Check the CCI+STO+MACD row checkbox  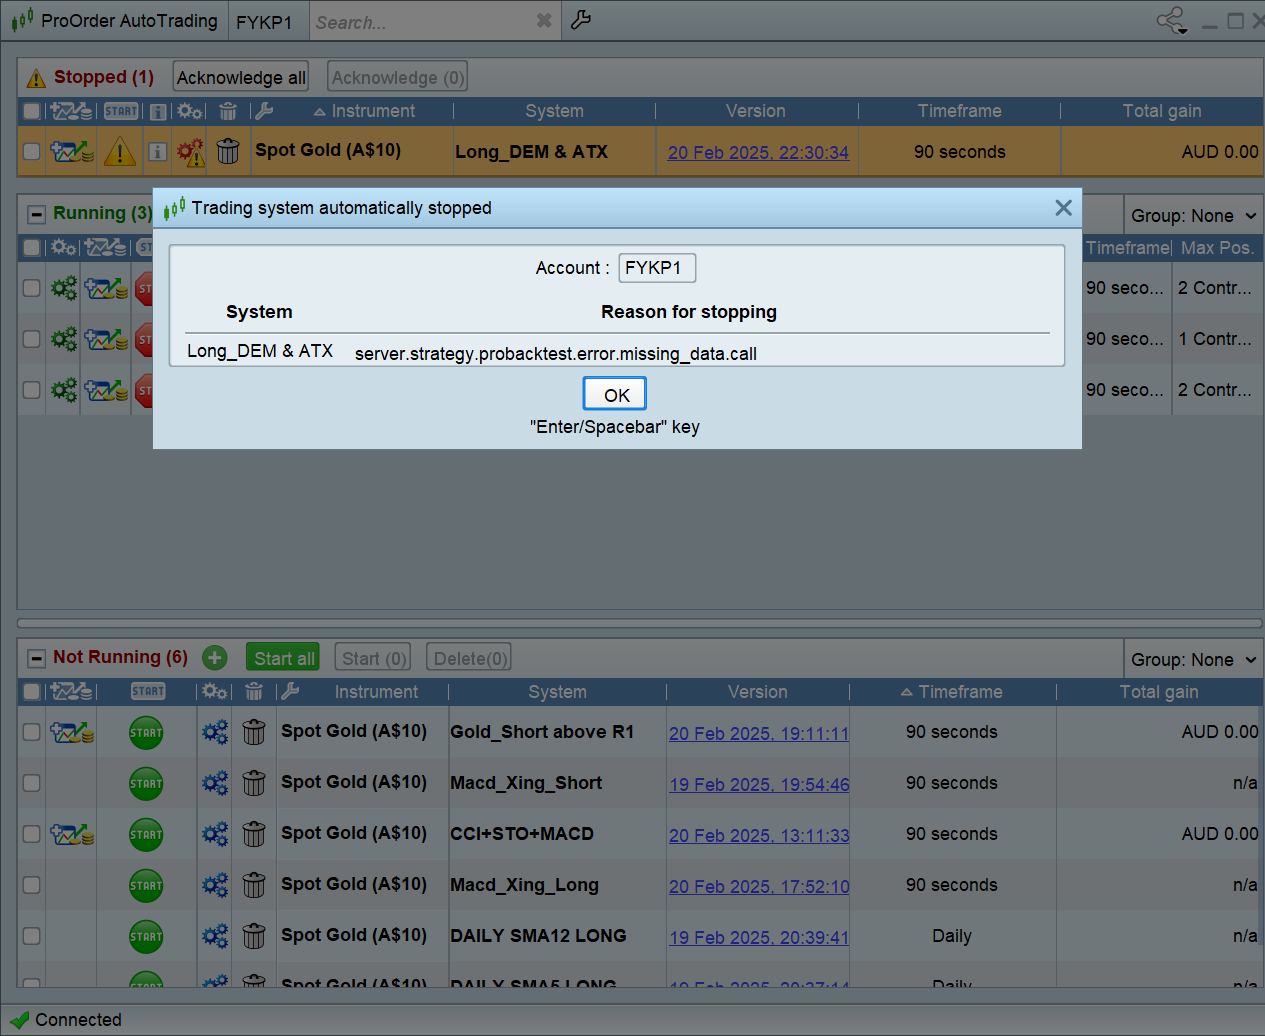pyautogui.click(x=32, y=834)
